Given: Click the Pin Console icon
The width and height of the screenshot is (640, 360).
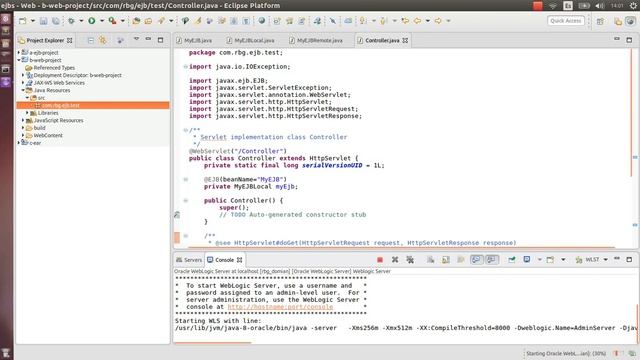Looking at the screenshot, I should (x=512, y=260).
